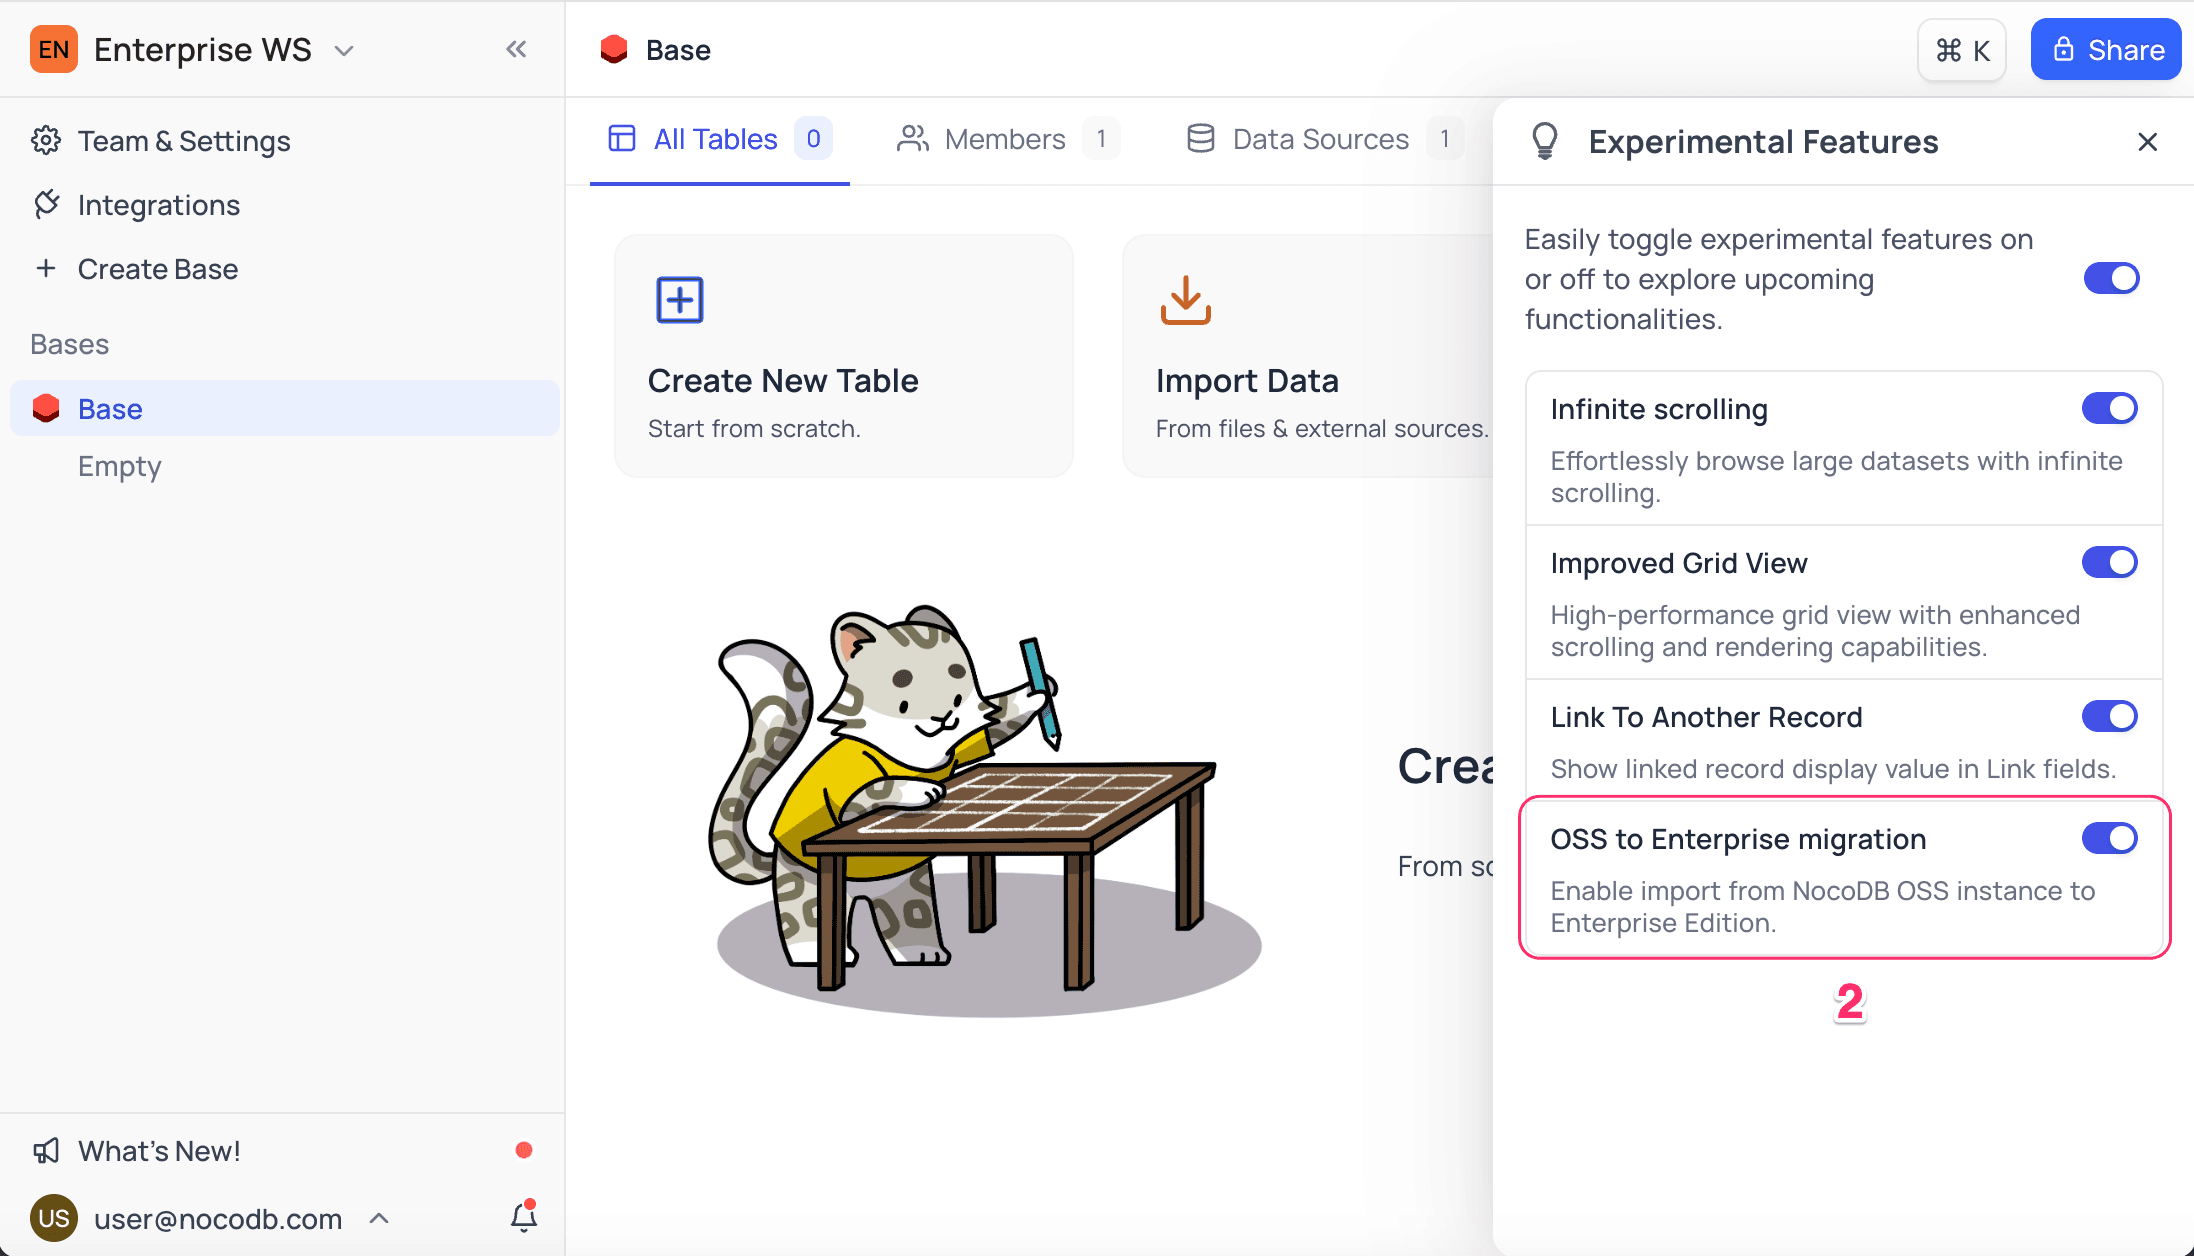Viewport: 2194px width, 1256px height.
Task: Toggle the master experimental features switch
Action: (x=2111, y=278)
